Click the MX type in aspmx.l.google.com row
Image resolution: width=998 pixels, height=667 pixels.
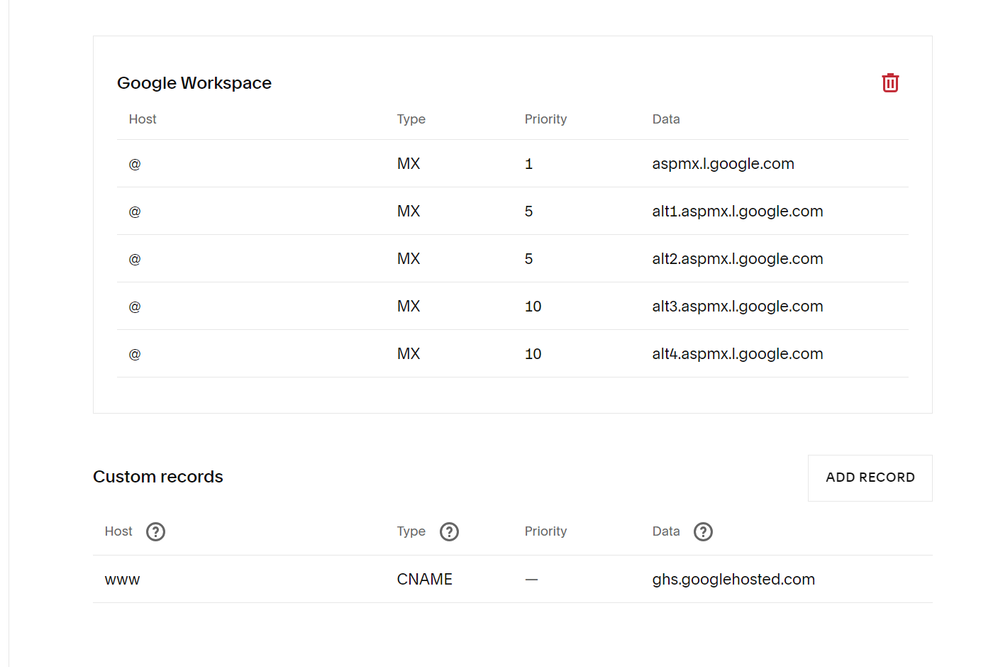[x=408, y=164]
